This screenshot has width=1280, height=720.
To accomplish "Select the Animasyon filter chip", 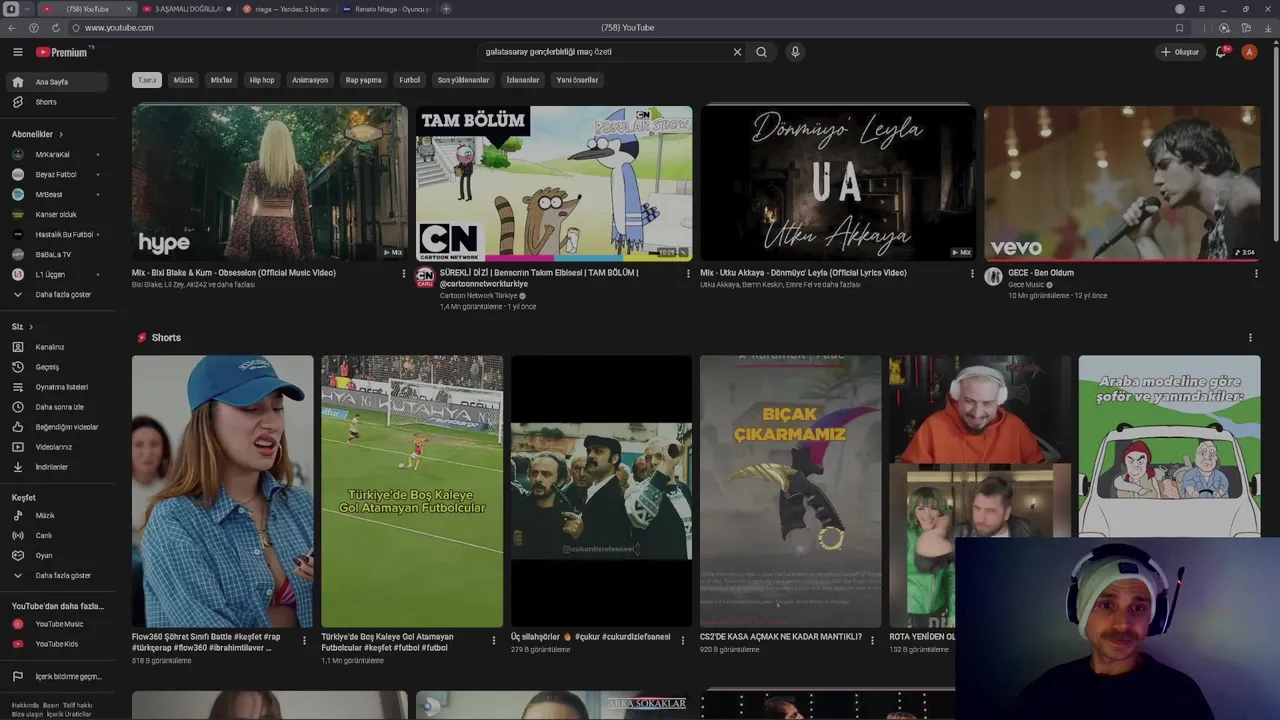I will (310, 80).
